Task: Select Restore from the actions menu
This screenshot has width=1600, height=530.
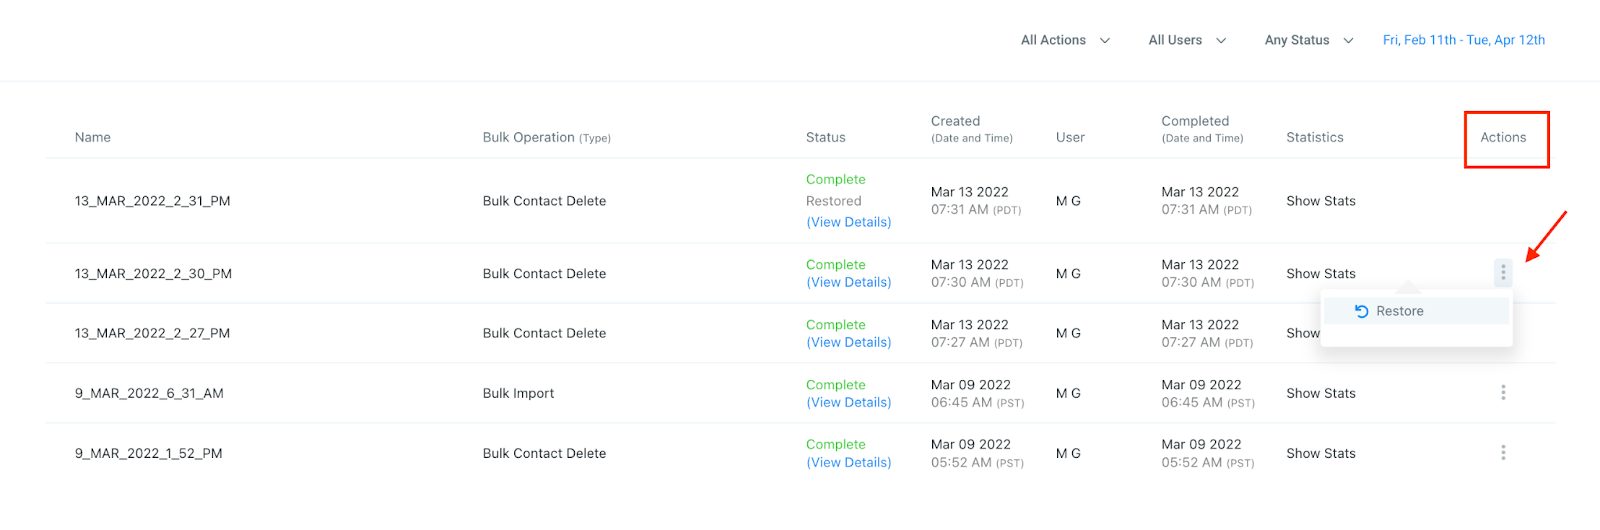Action: click(x=1399, y=311)
